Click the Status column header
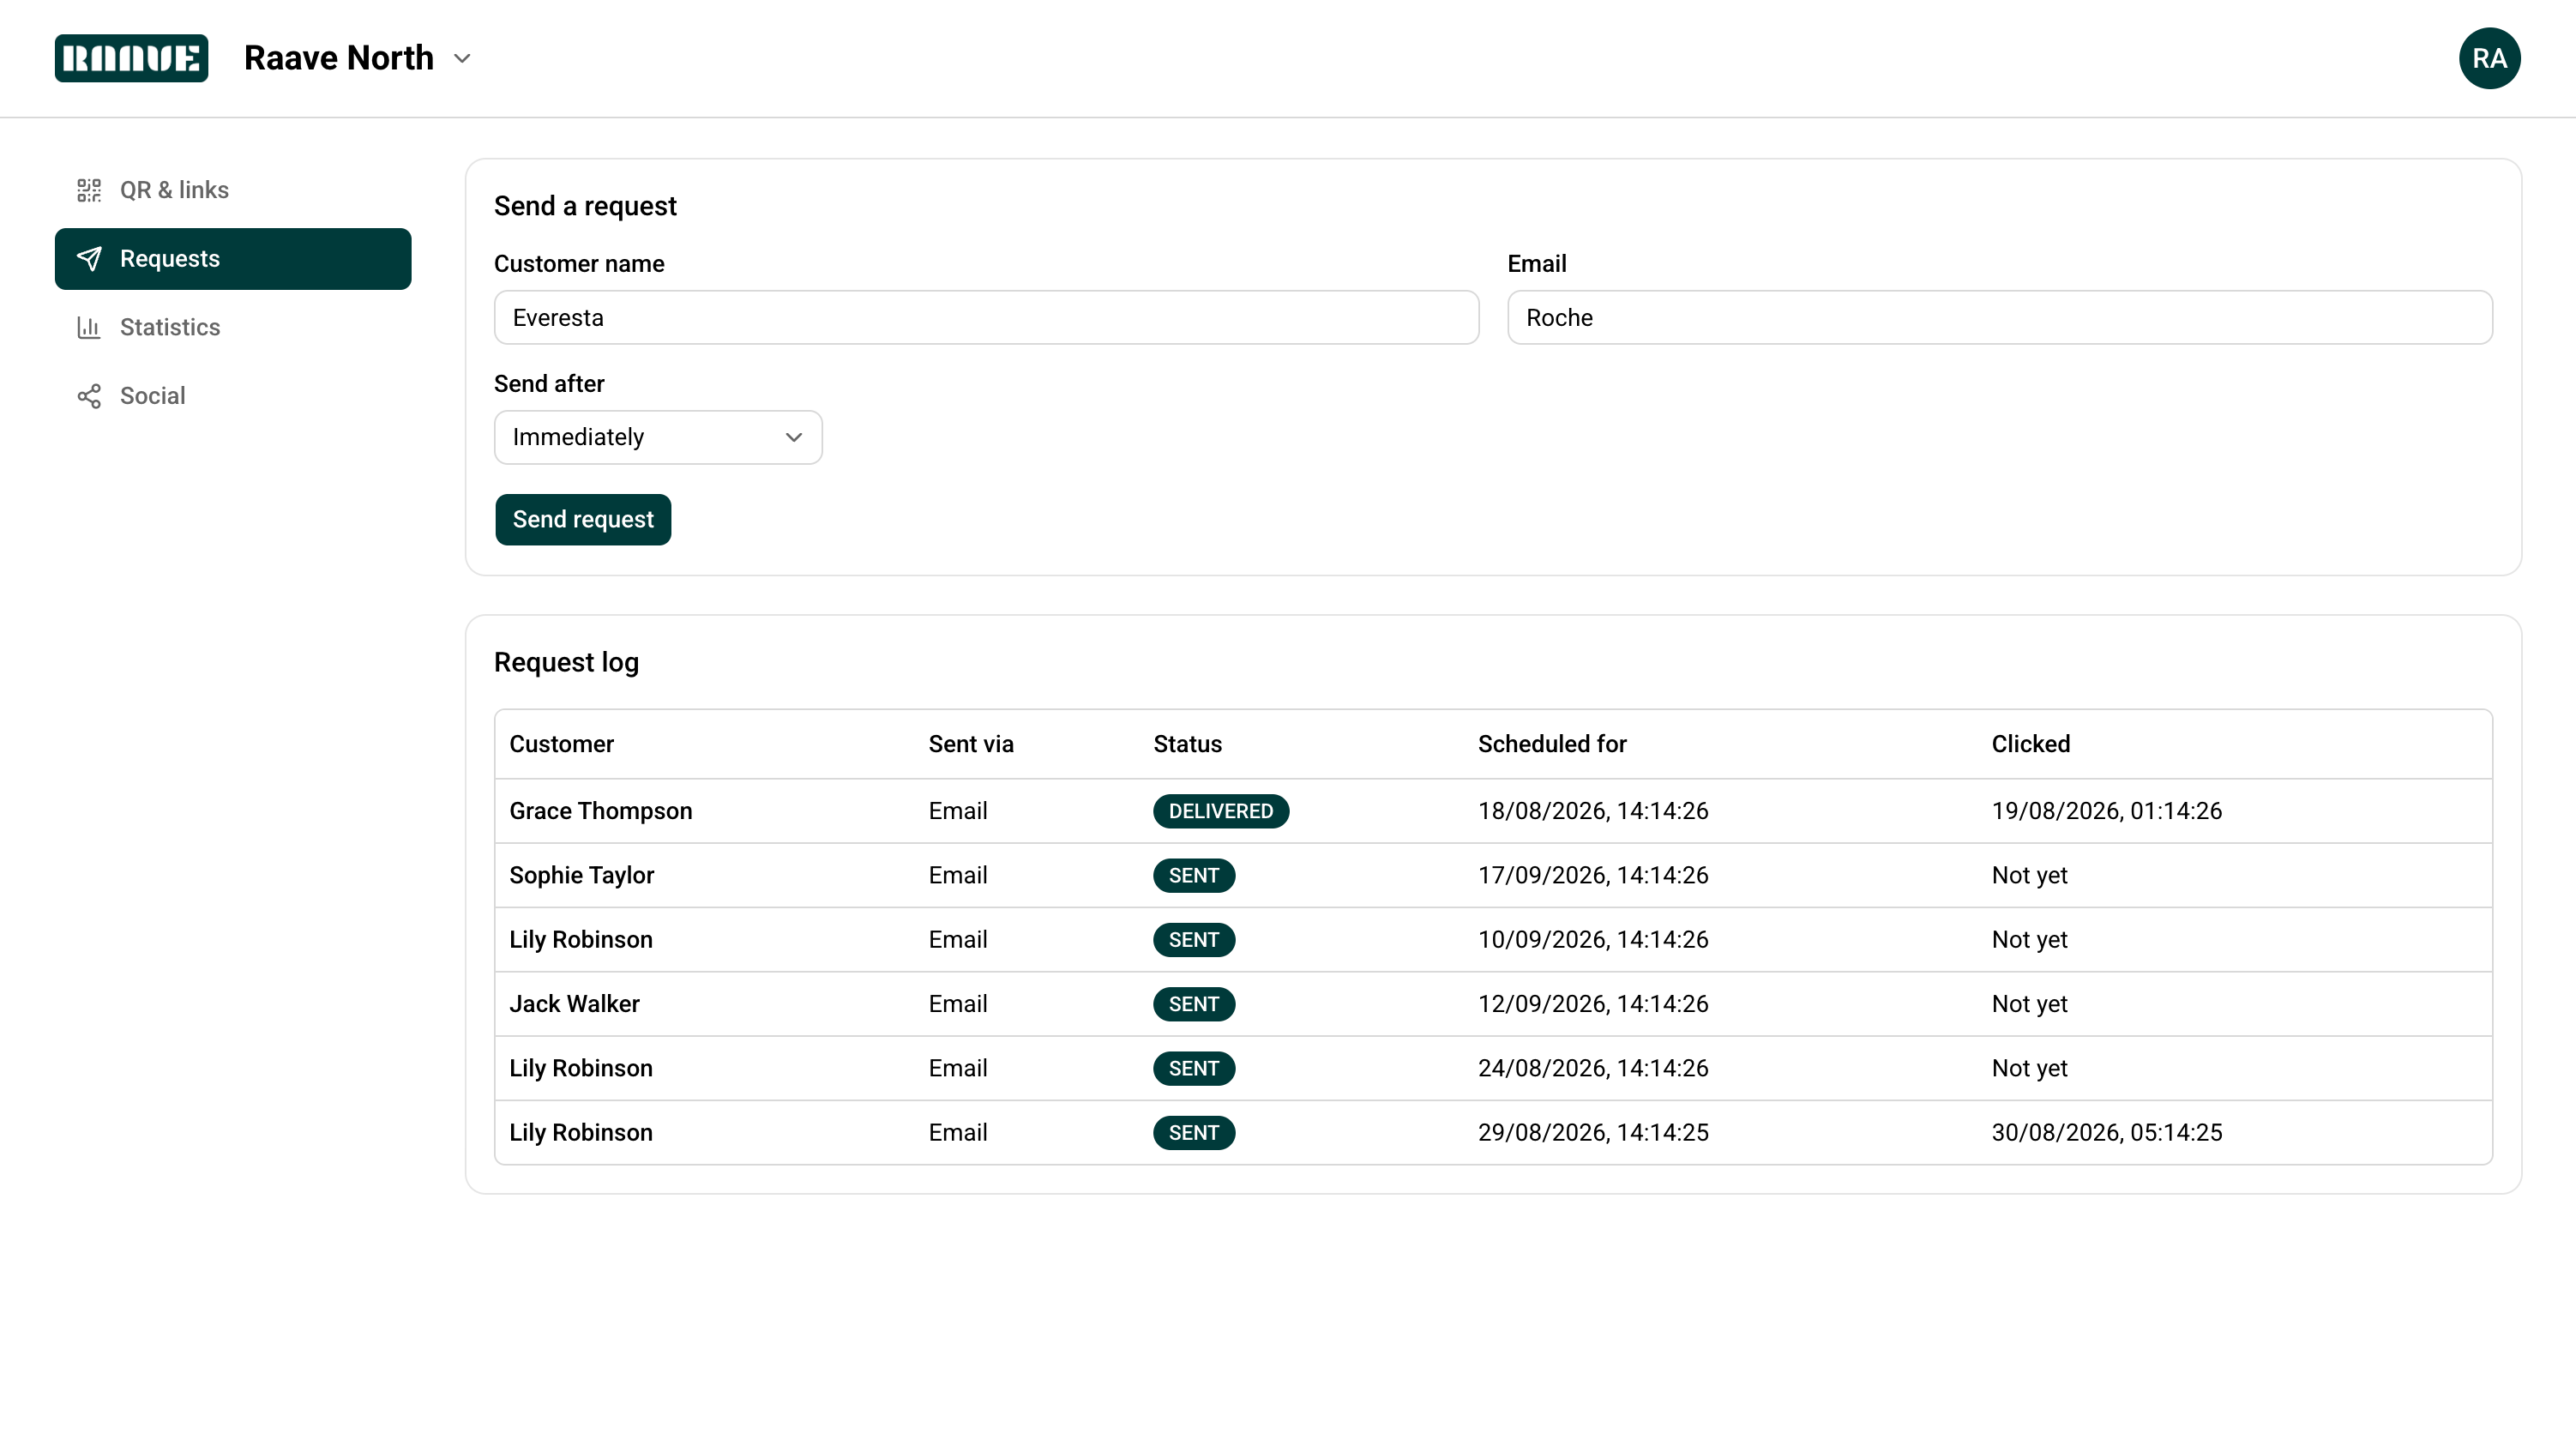 (1187, 744)
